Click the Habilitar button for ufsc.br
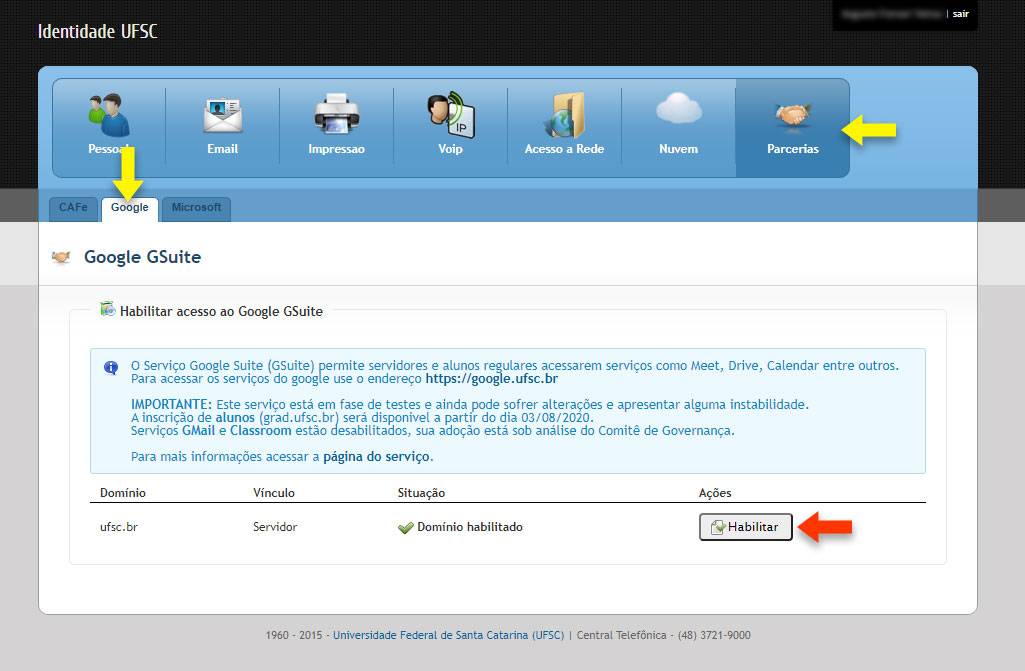This screenshot has width=1025, height=671. click(746, 527)
